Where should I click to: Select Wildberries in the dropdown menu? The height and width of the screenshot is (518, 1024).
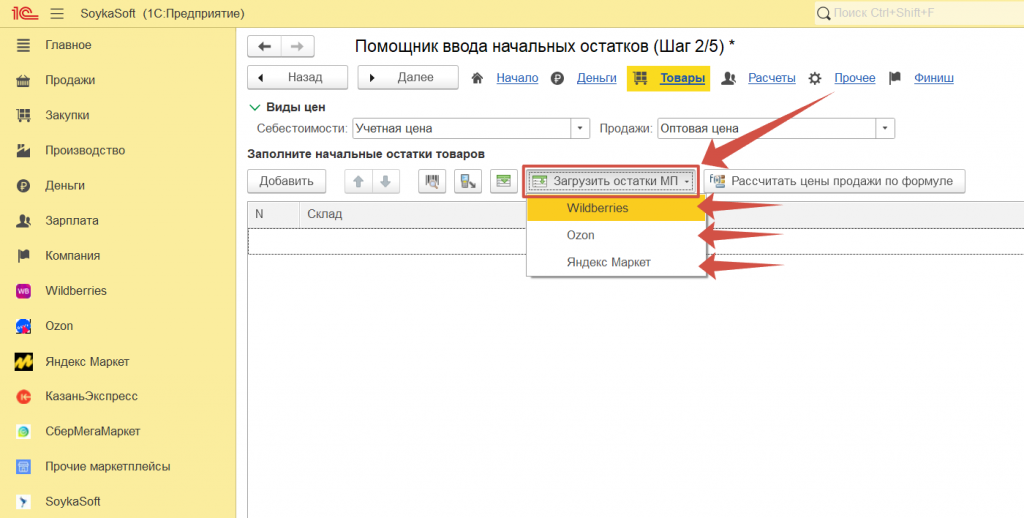click(x=597, y=209)
